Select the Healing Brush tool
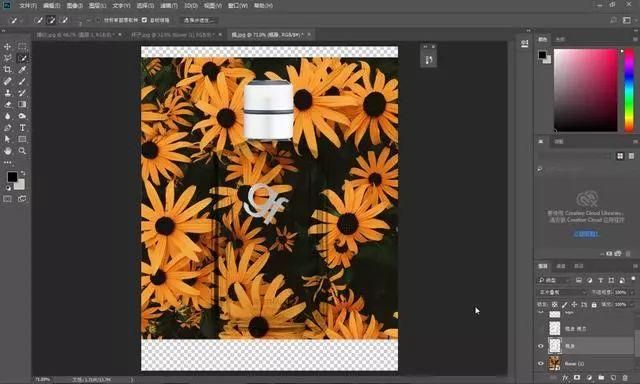Viewport: 640px width, 384px height. tap(7, 81)
